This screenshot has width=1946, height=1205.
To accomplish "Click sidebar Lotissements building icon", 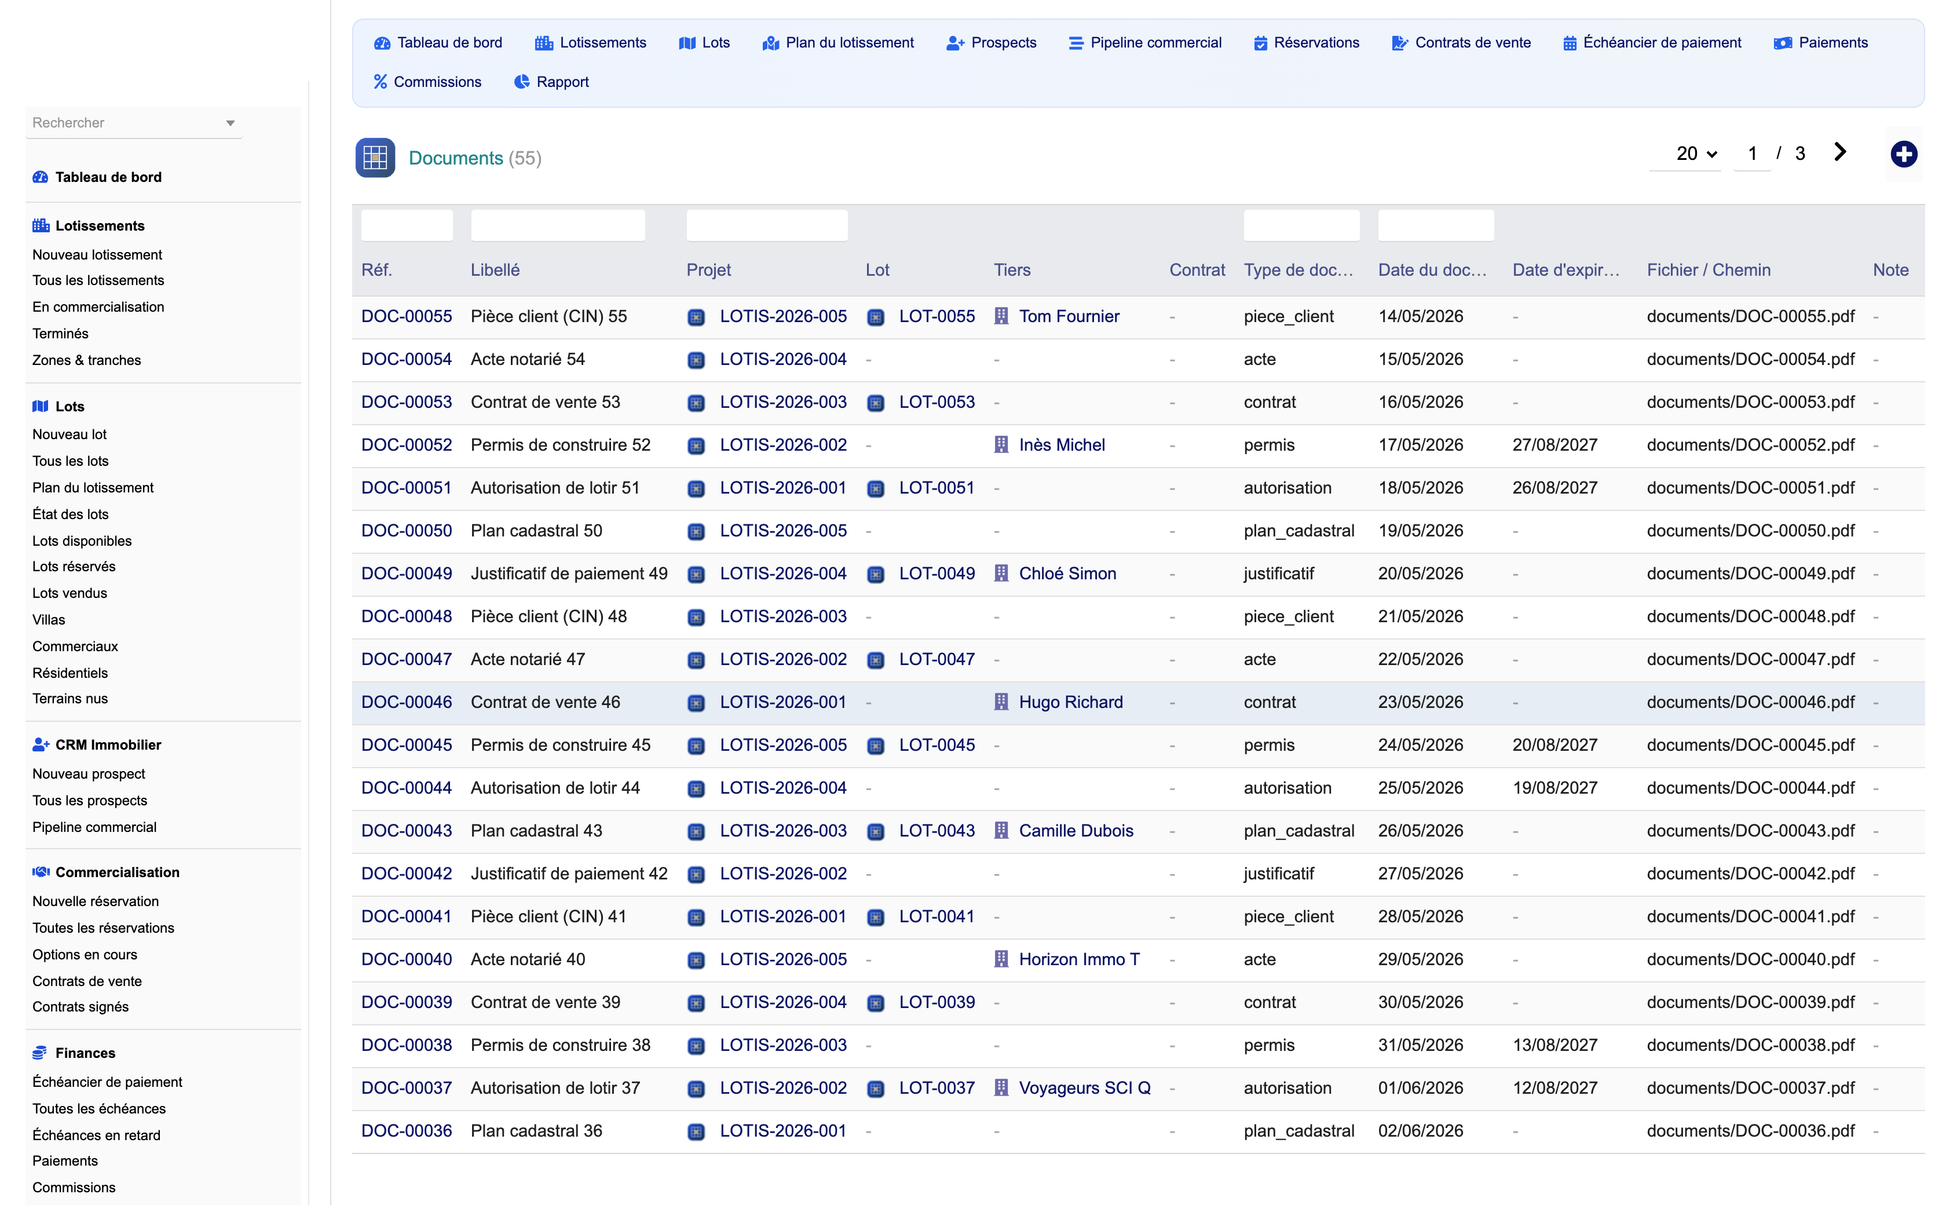I will (40, 226).
